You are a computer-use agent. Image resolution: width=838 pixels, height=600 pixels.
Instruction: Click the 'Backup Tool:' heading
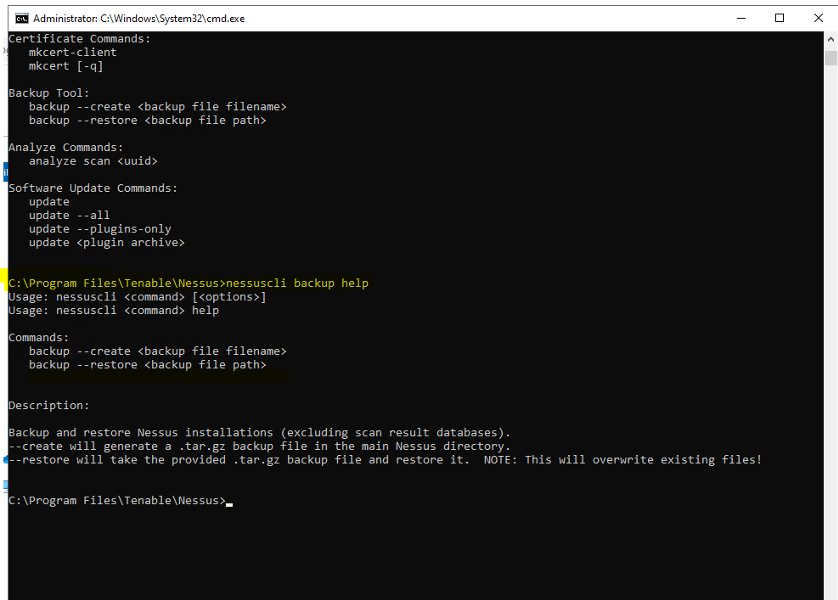tap(49, 93)
